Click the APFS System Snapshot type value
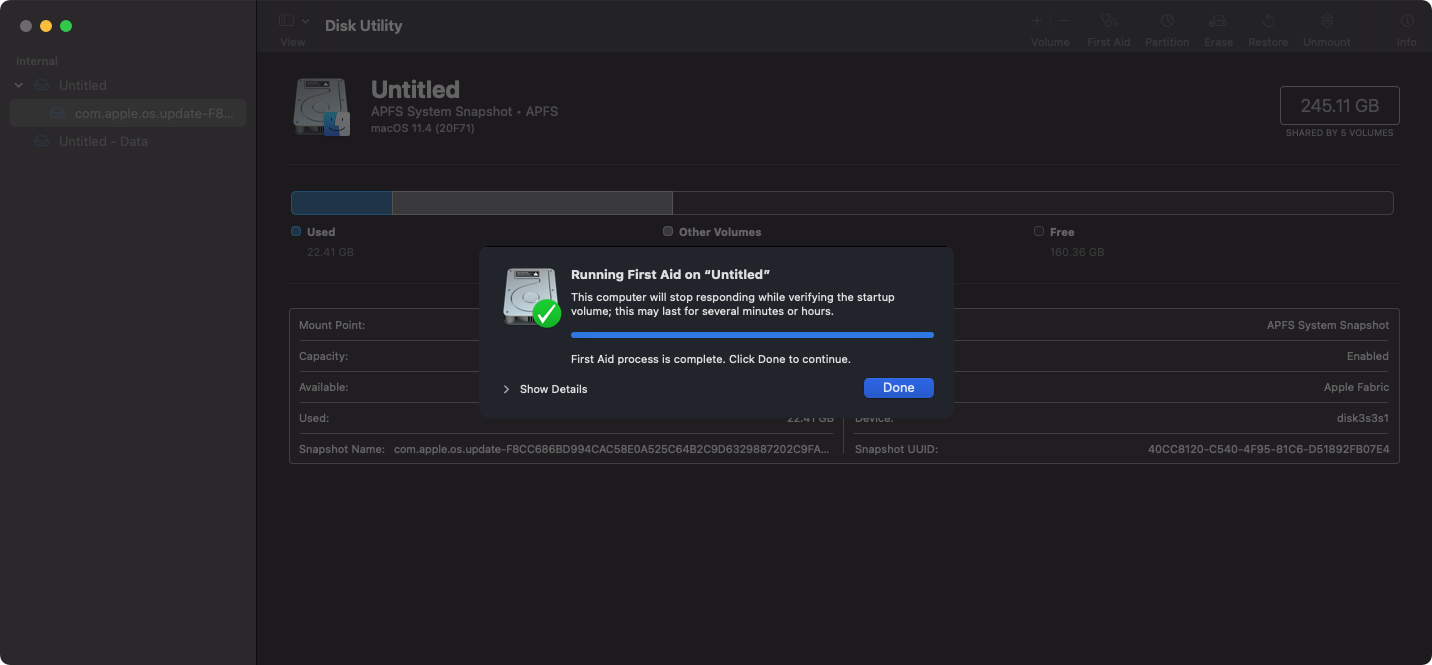1432x665 pixels. click(1328, 325)
